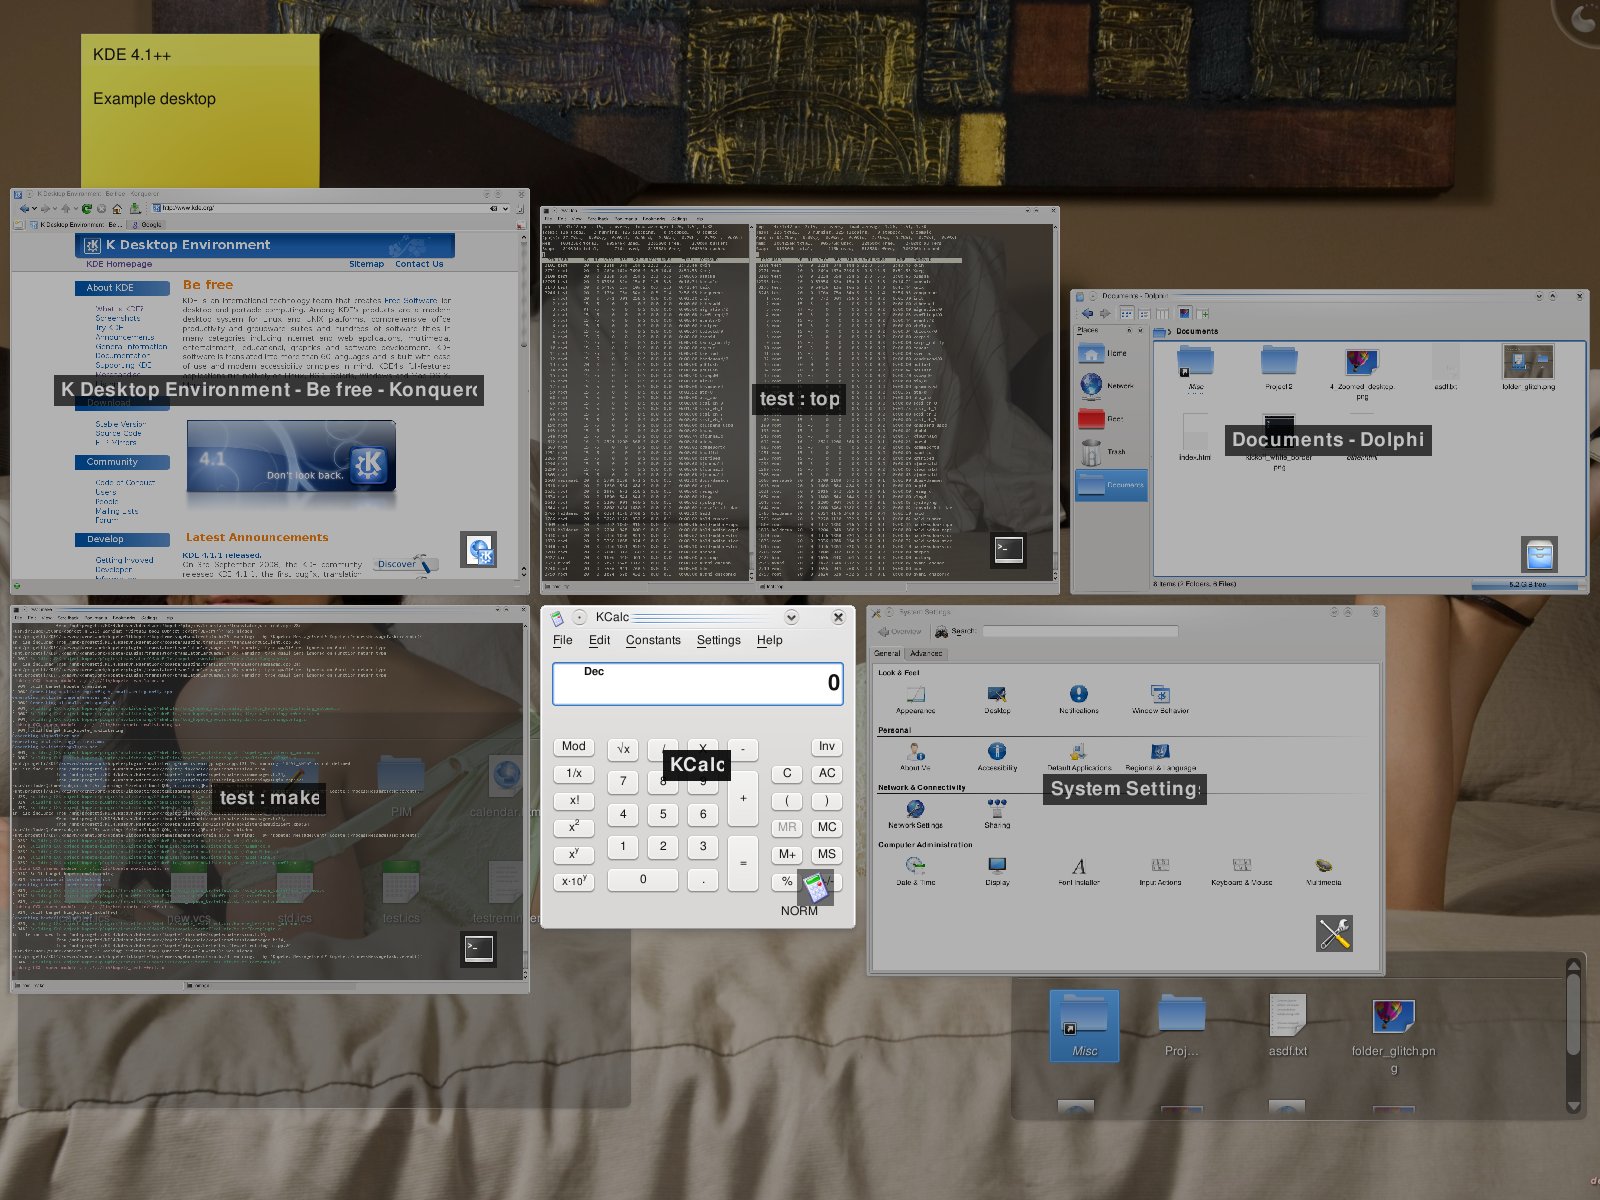Click the Contact Us link in Konqueror
This screenshot has width=1600, height=1200.
click(x=419, y=264)
